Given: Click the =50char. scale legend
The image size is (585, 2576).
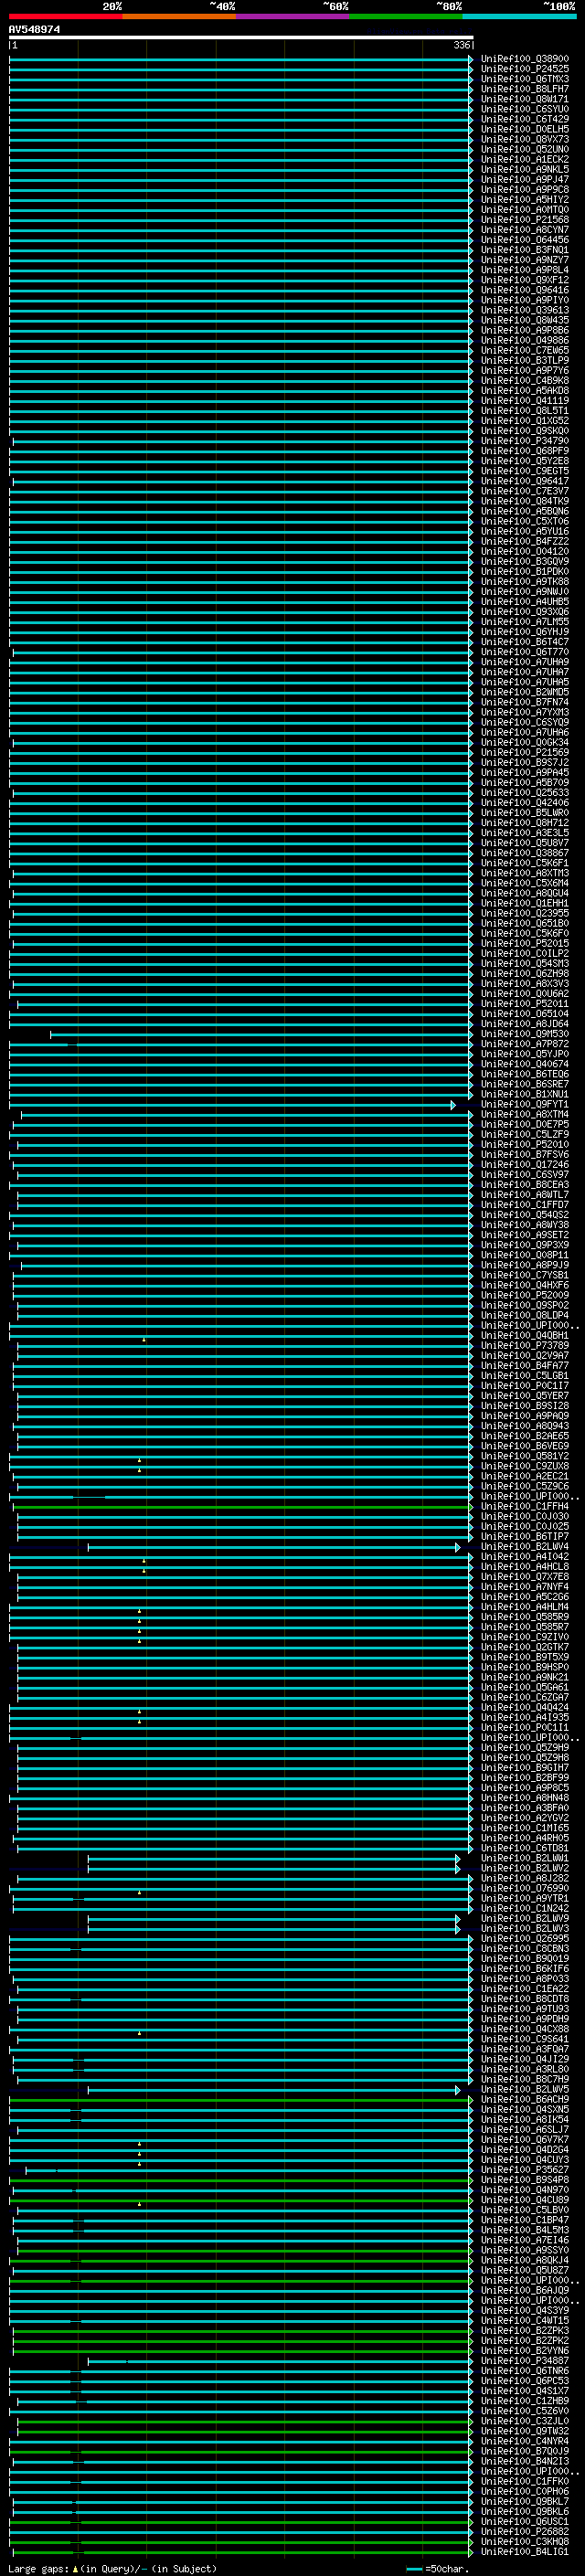Looking at the screenshot, I should (438, 2568).
